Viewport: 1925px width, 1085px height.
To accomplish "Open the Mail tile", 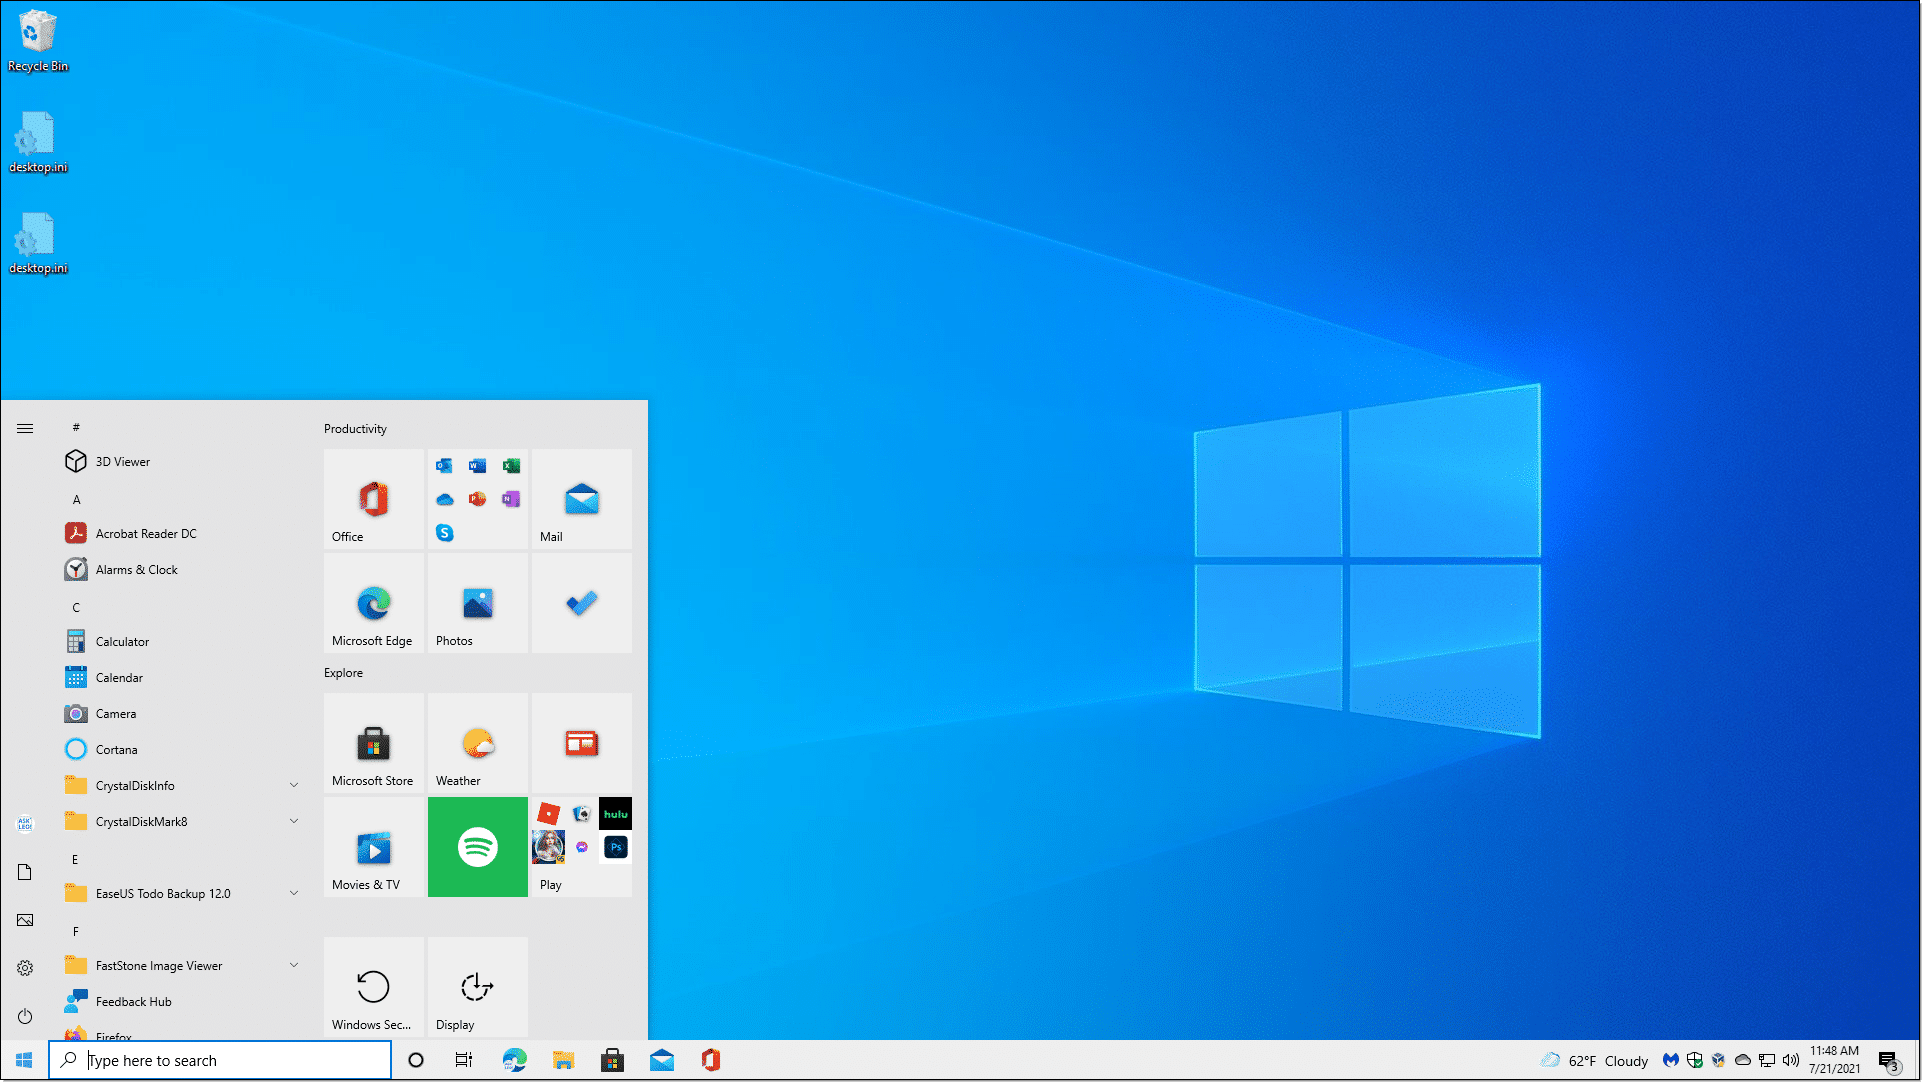I will (x=582, y=499).
